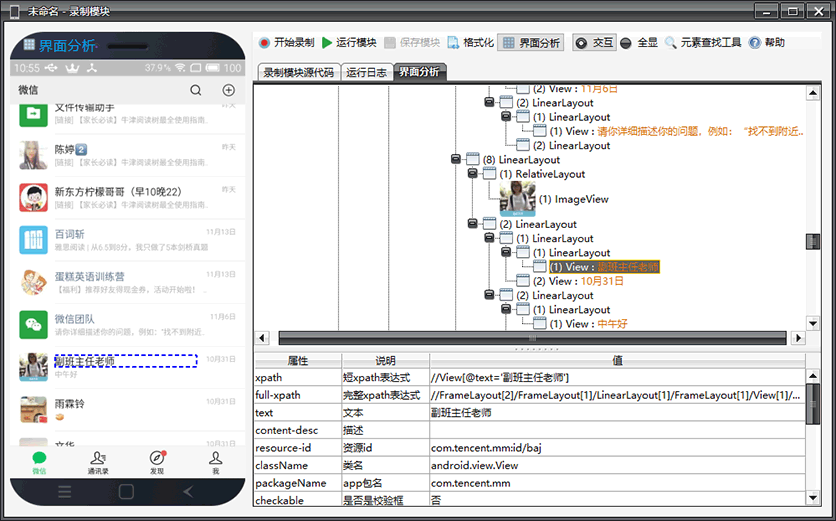Click the ImageView thumbnail in the tree

pyautogui.click(x=517, y=199)
